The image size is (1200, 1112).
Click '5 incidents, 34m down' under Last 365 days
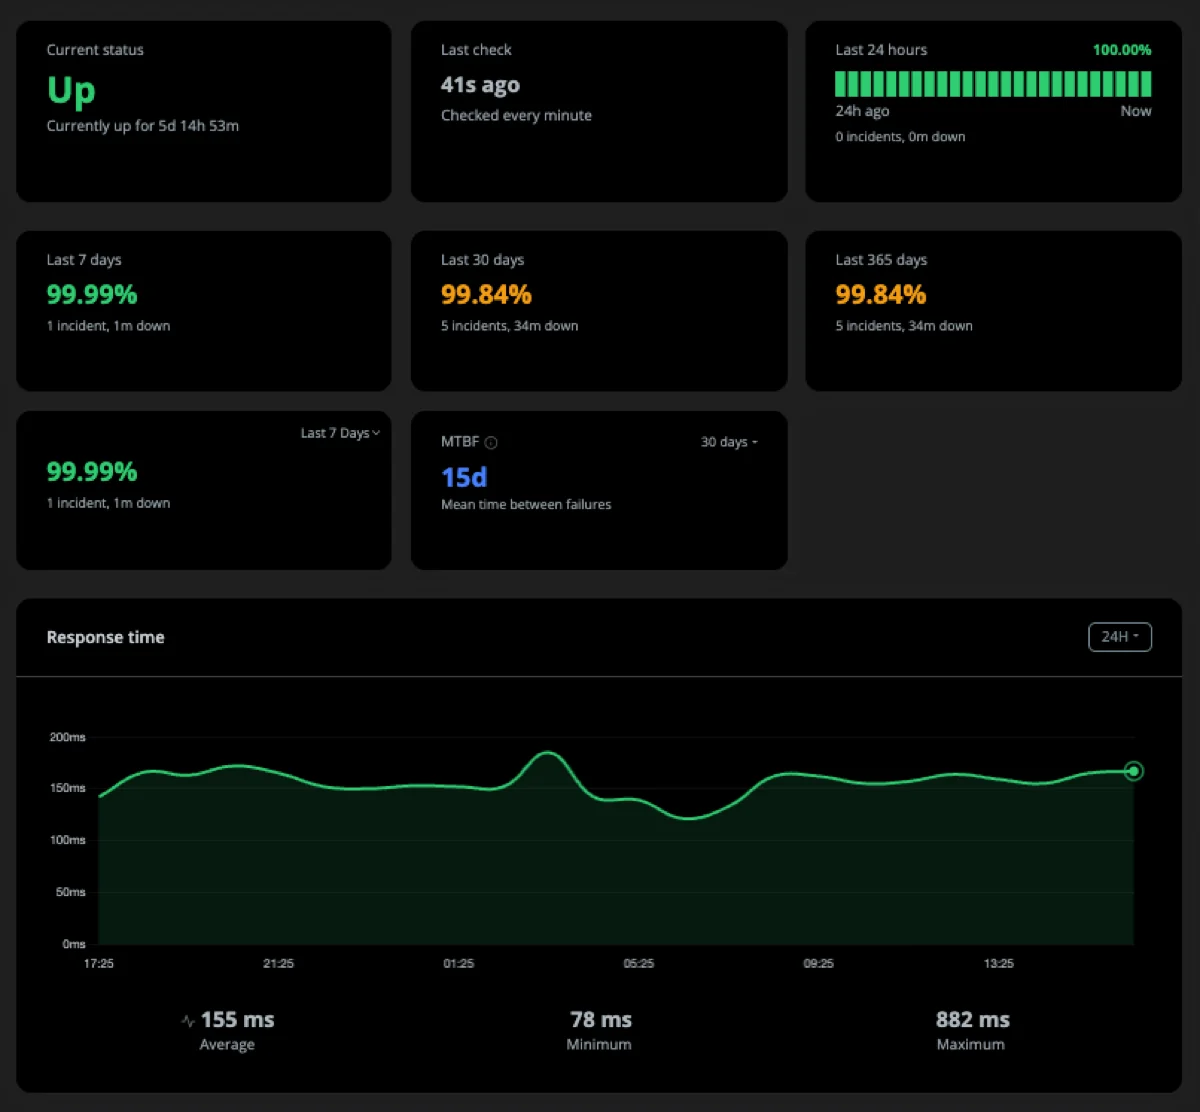click(904, 326)
